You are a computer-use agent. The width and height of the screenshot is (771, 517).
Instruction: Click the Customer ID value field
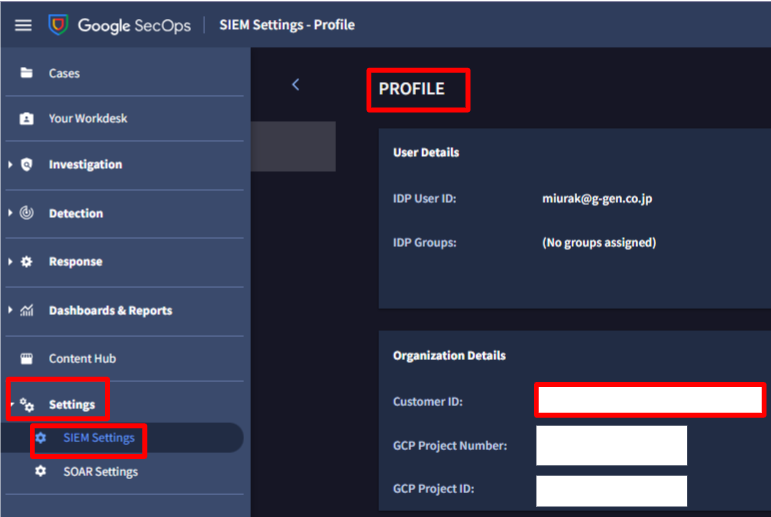click(650, 400)
